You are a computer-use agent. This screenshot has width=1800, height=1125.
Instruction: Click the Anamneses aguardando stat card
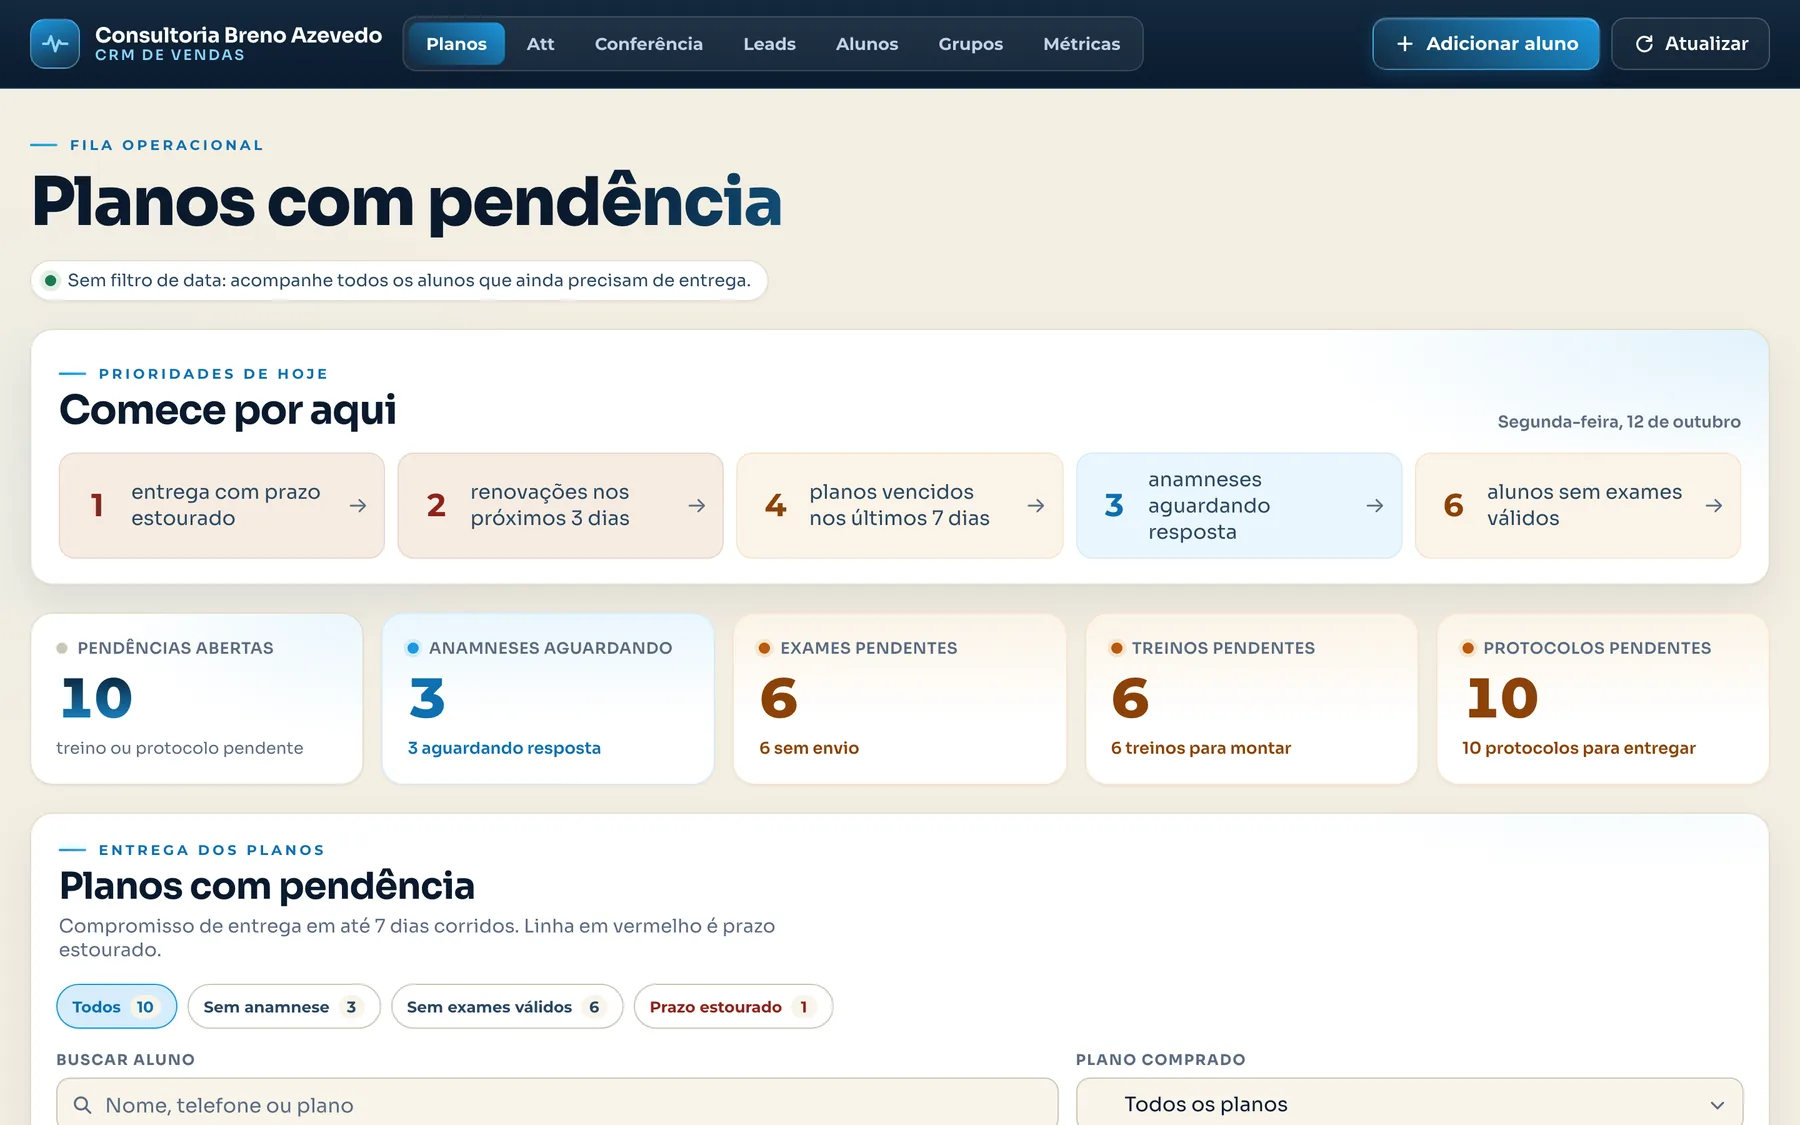click(x=548, y=699)
